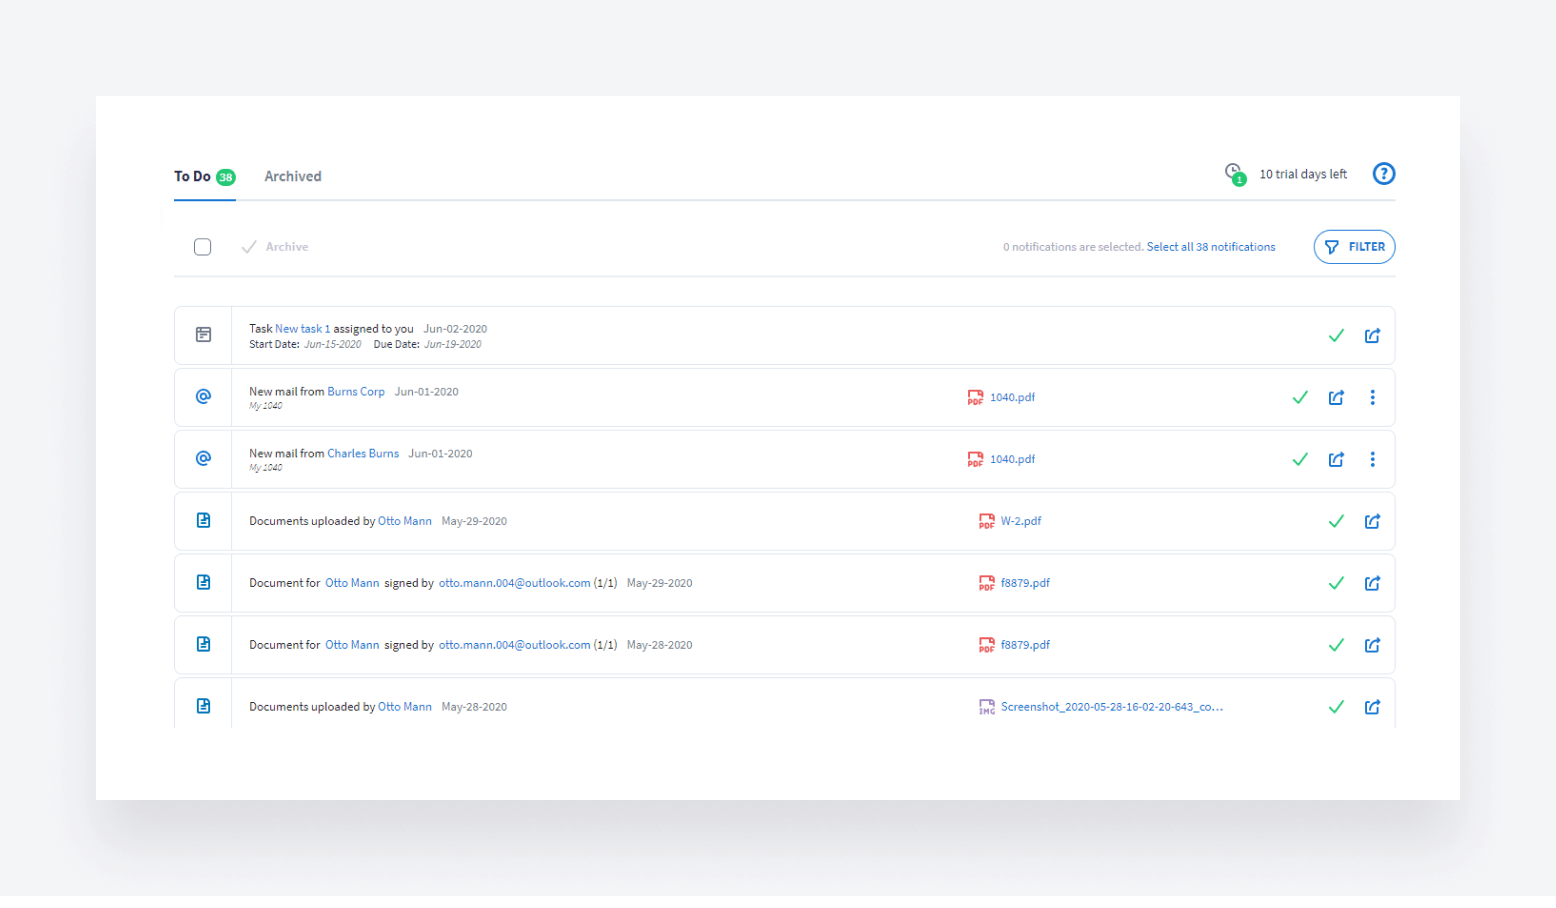Archive the W-2.pdf upload notification checkmark
The image size is (1556, 908).
pyautogui.click(x=1336, y=522)
